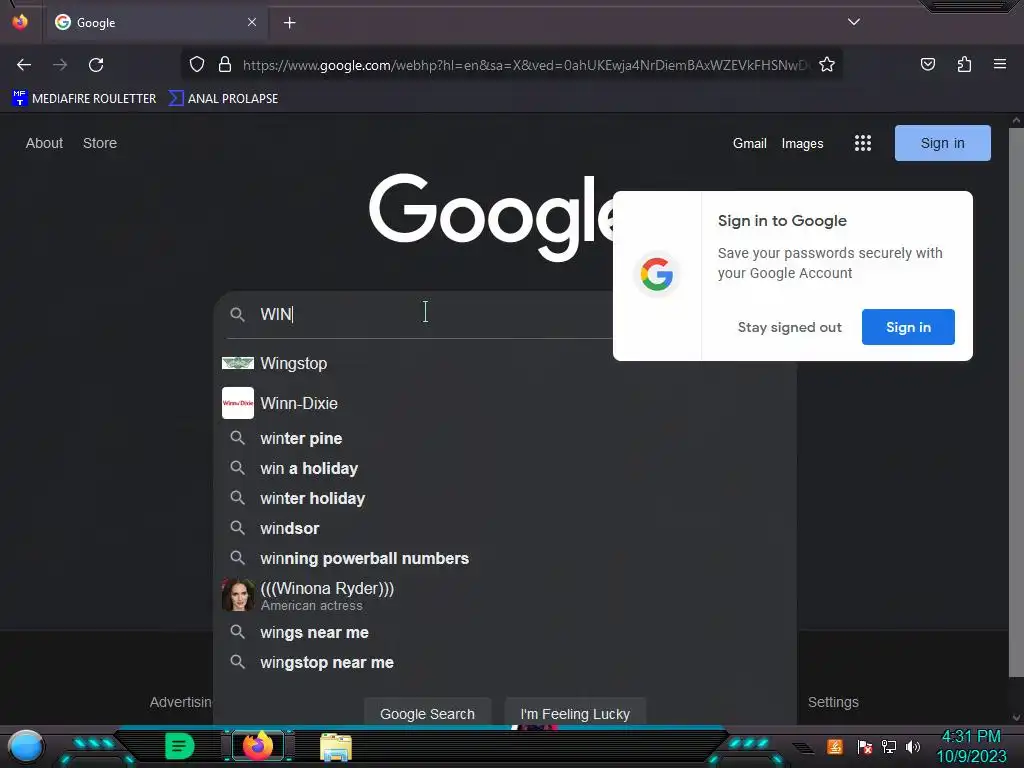Click the About link
The image size is (1024, 768).
(44, 143)
